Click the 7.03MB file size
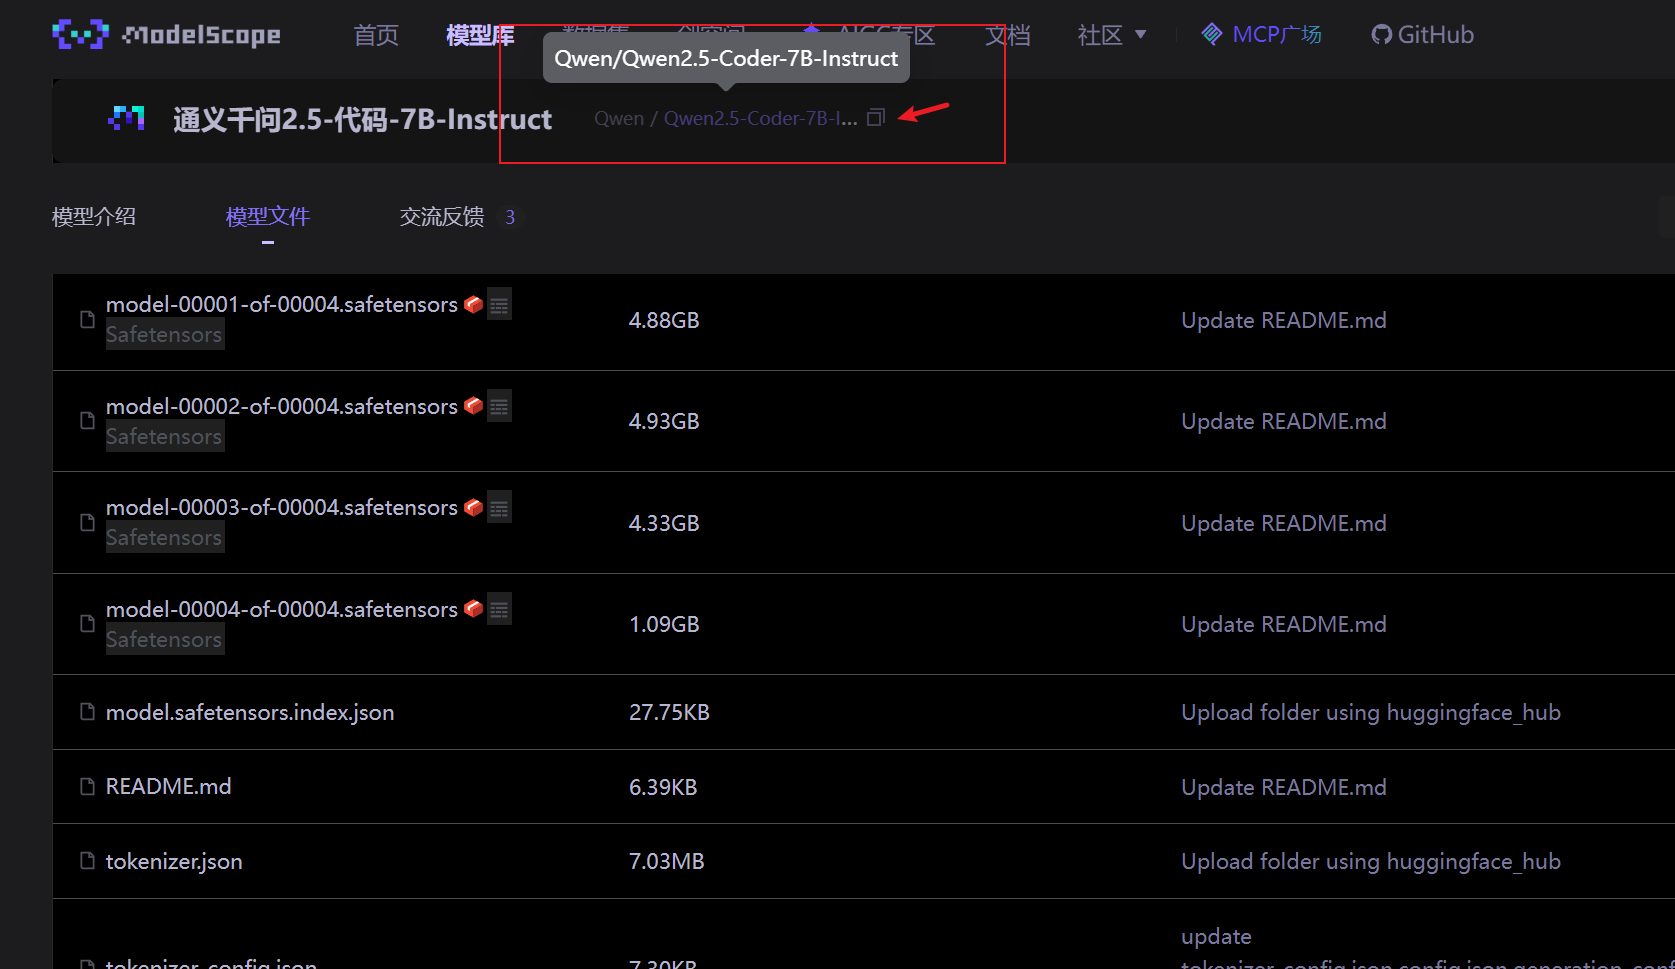This screenshot has height=969, width=1675. [667, 861]
